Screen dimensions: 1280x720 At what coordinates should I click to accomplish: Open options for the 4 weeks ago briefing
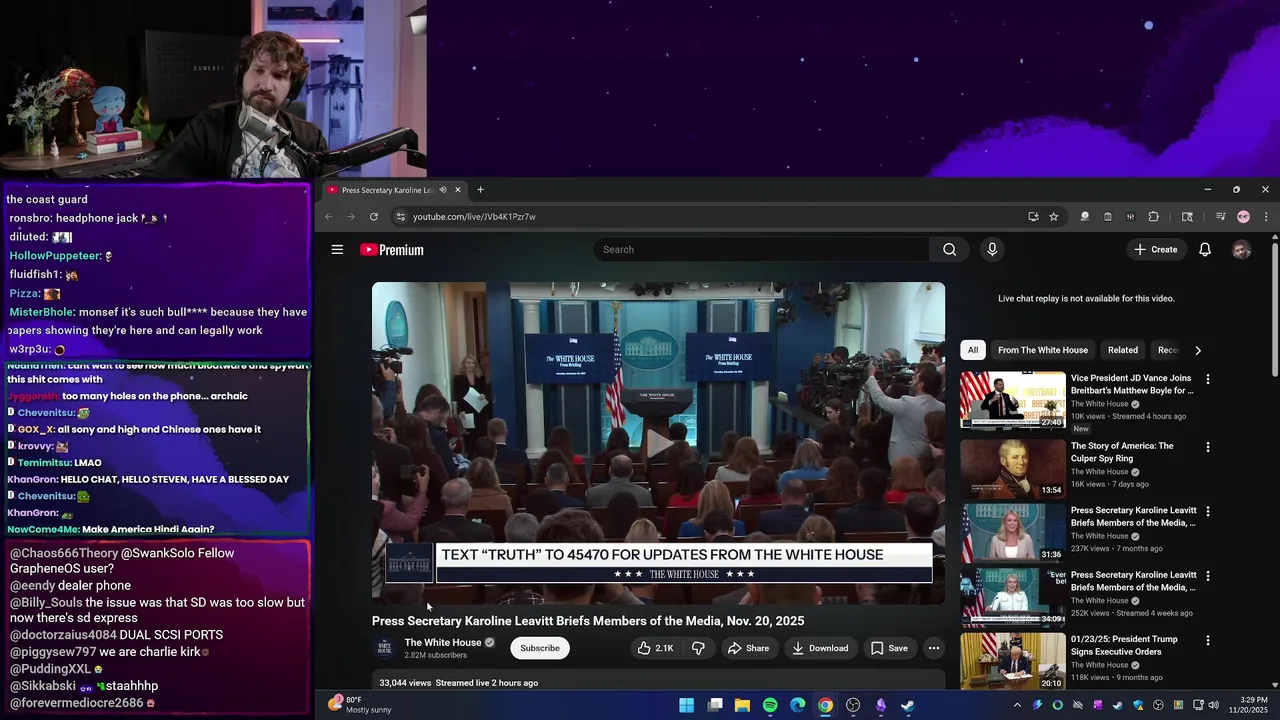coord(1207,576)
